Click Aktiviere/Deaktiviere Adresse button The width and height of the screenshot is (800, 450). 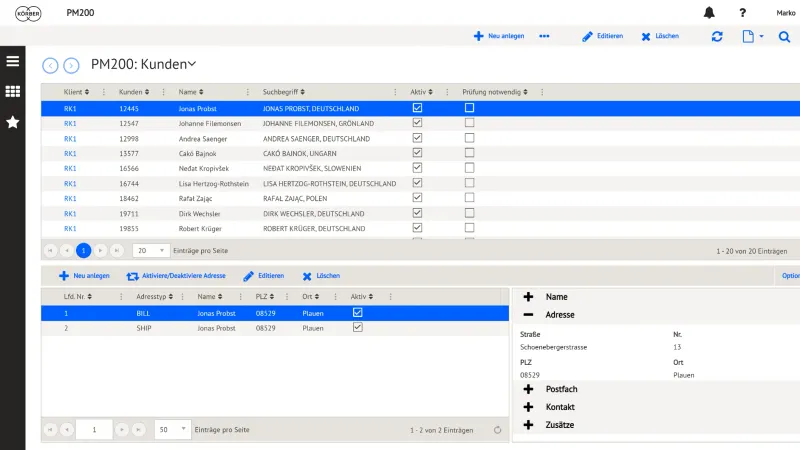pyautogui.click(x=176, y=276)
